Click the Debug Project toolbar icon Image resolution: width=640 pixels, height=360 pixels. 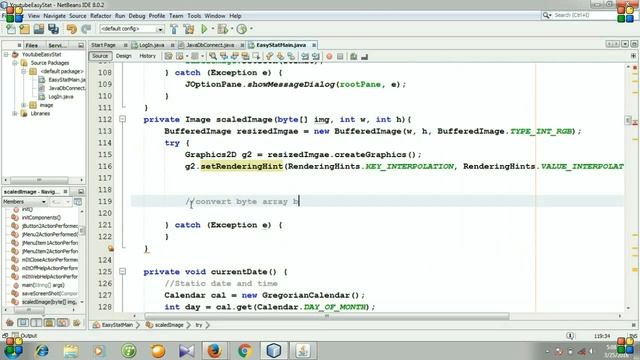click(x=222, y=29)
